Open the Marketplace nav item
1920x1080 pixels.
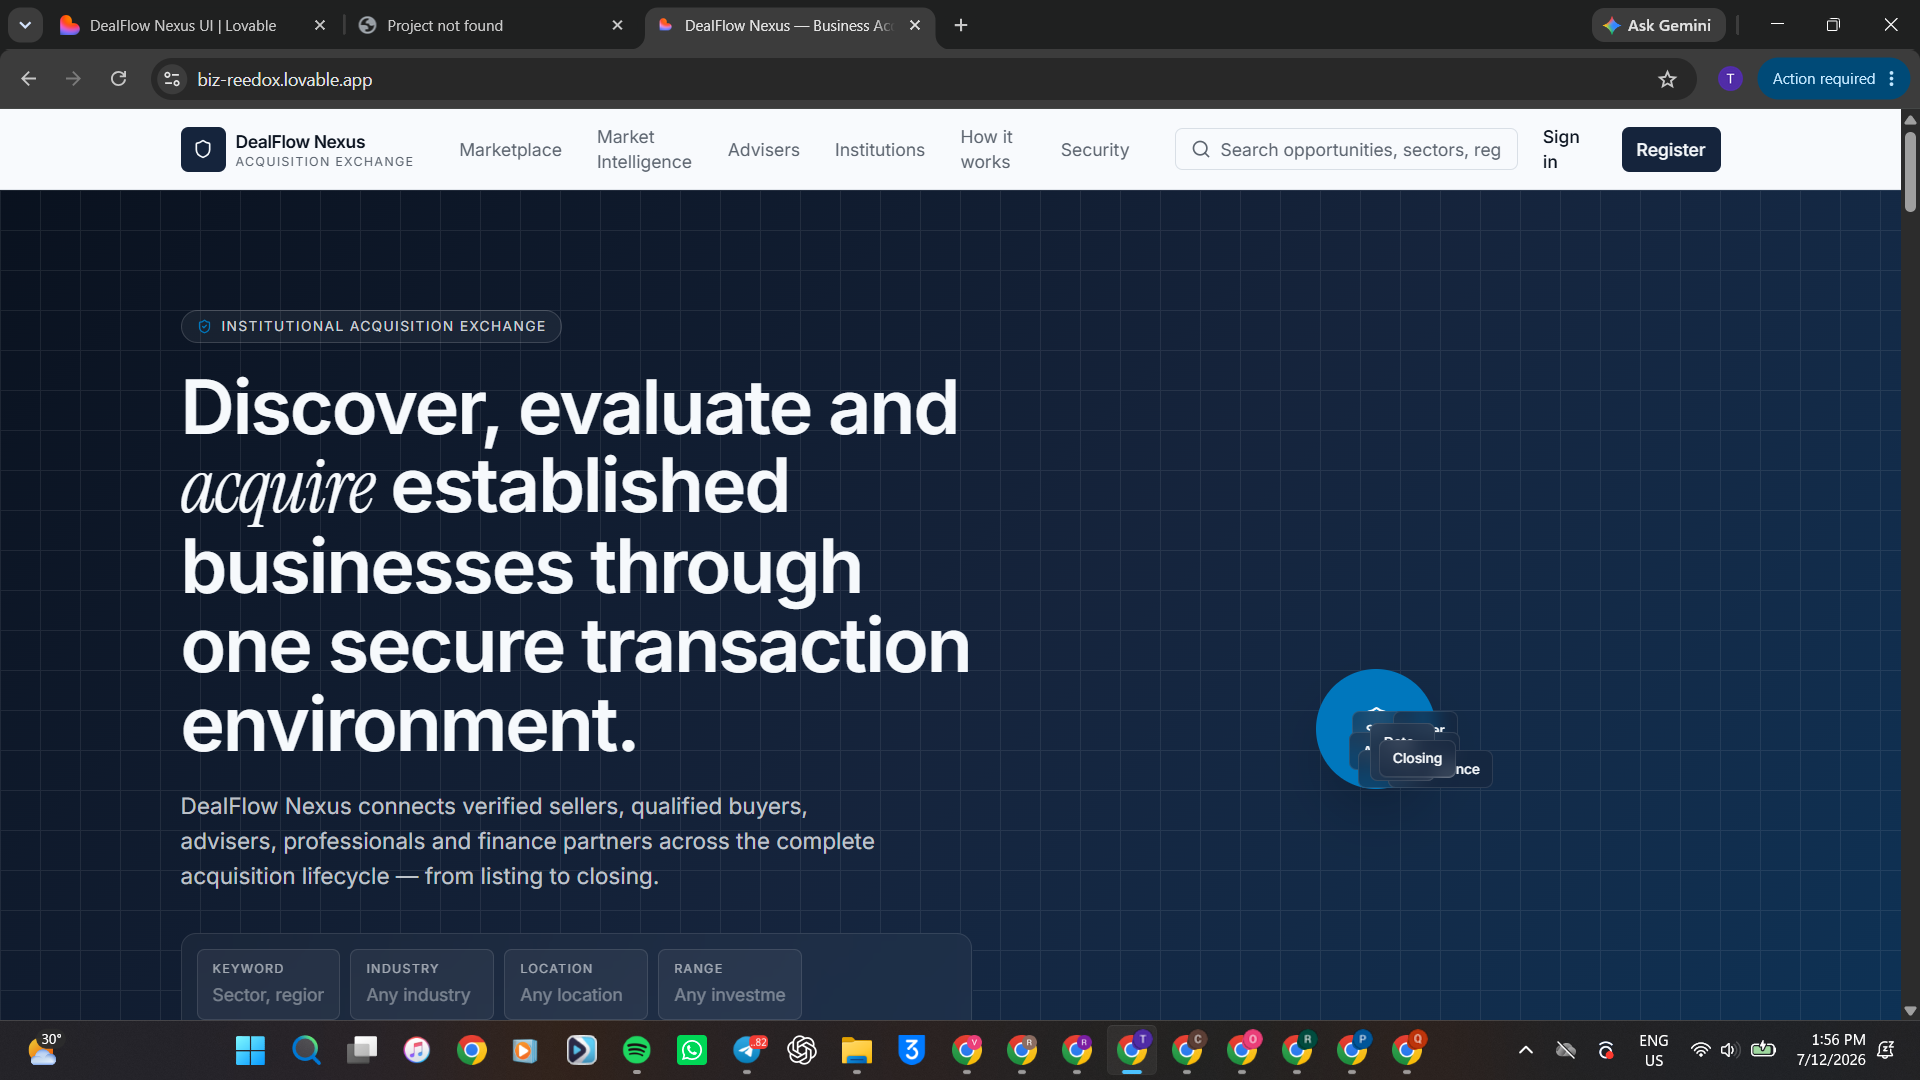510,150
